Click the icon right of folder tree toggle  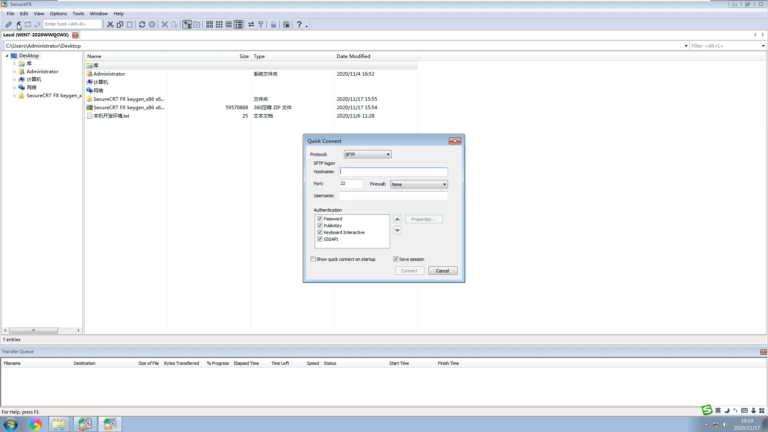[x=197, y=24]
